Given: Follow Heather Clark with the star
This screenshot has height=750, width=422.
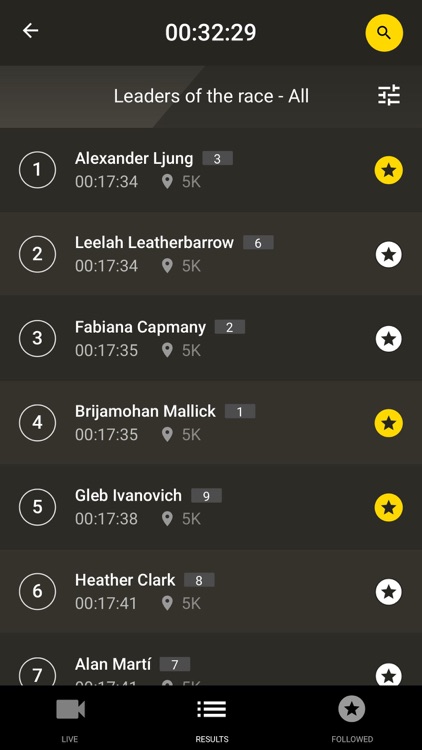Looking at the screenshot, I should pyautogui.click(x=389, y=592).
